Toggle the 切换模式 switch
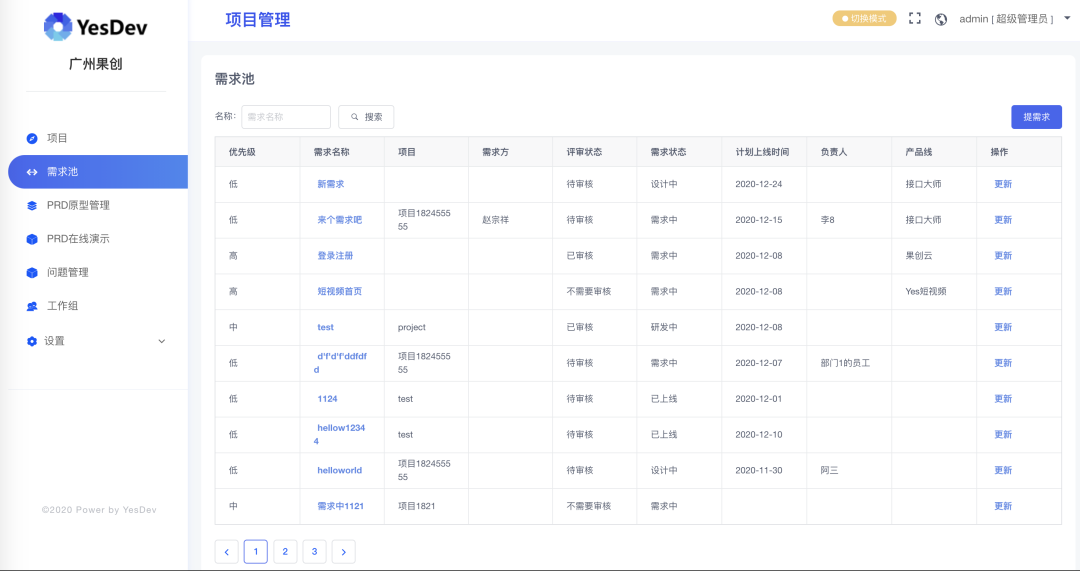 coord(864,19)
